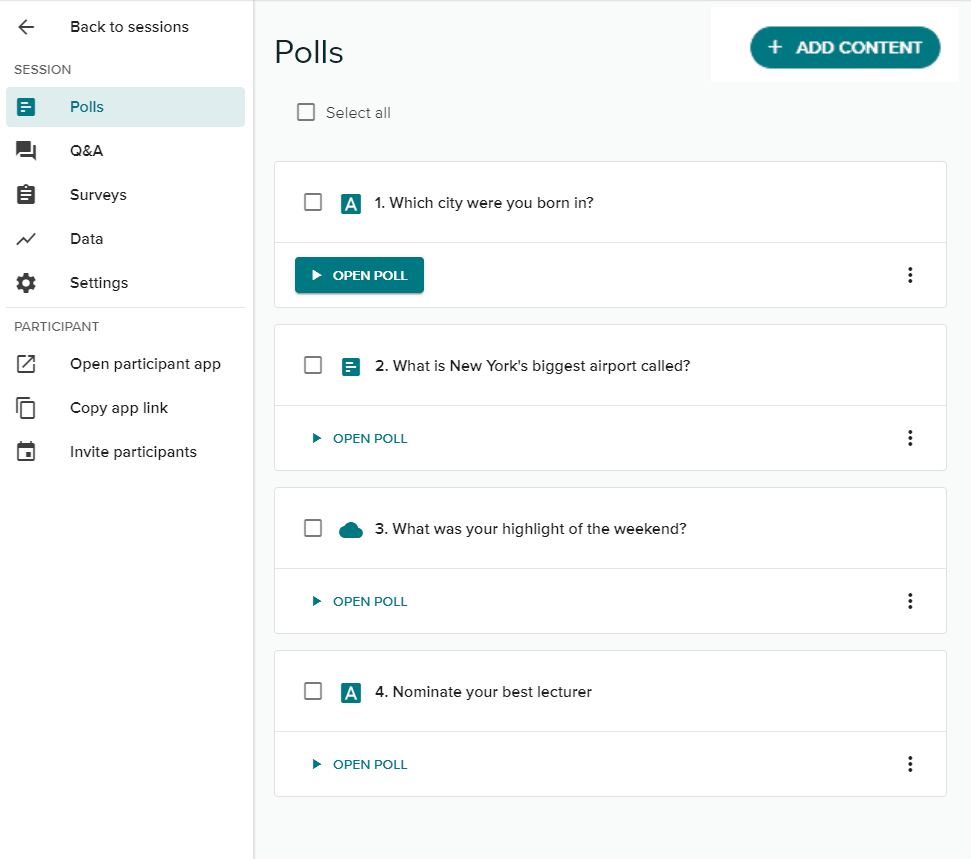Check the box for weekend highlight poll
This screenshot has width=971, height=859.
pos(313,528)
